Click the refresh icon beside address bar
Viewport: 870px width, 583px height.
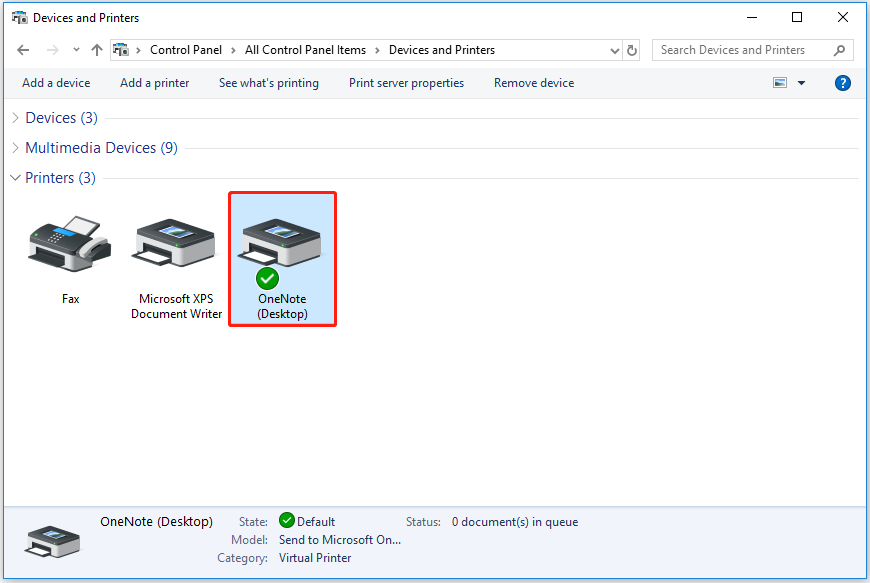(x=631, y=50)
